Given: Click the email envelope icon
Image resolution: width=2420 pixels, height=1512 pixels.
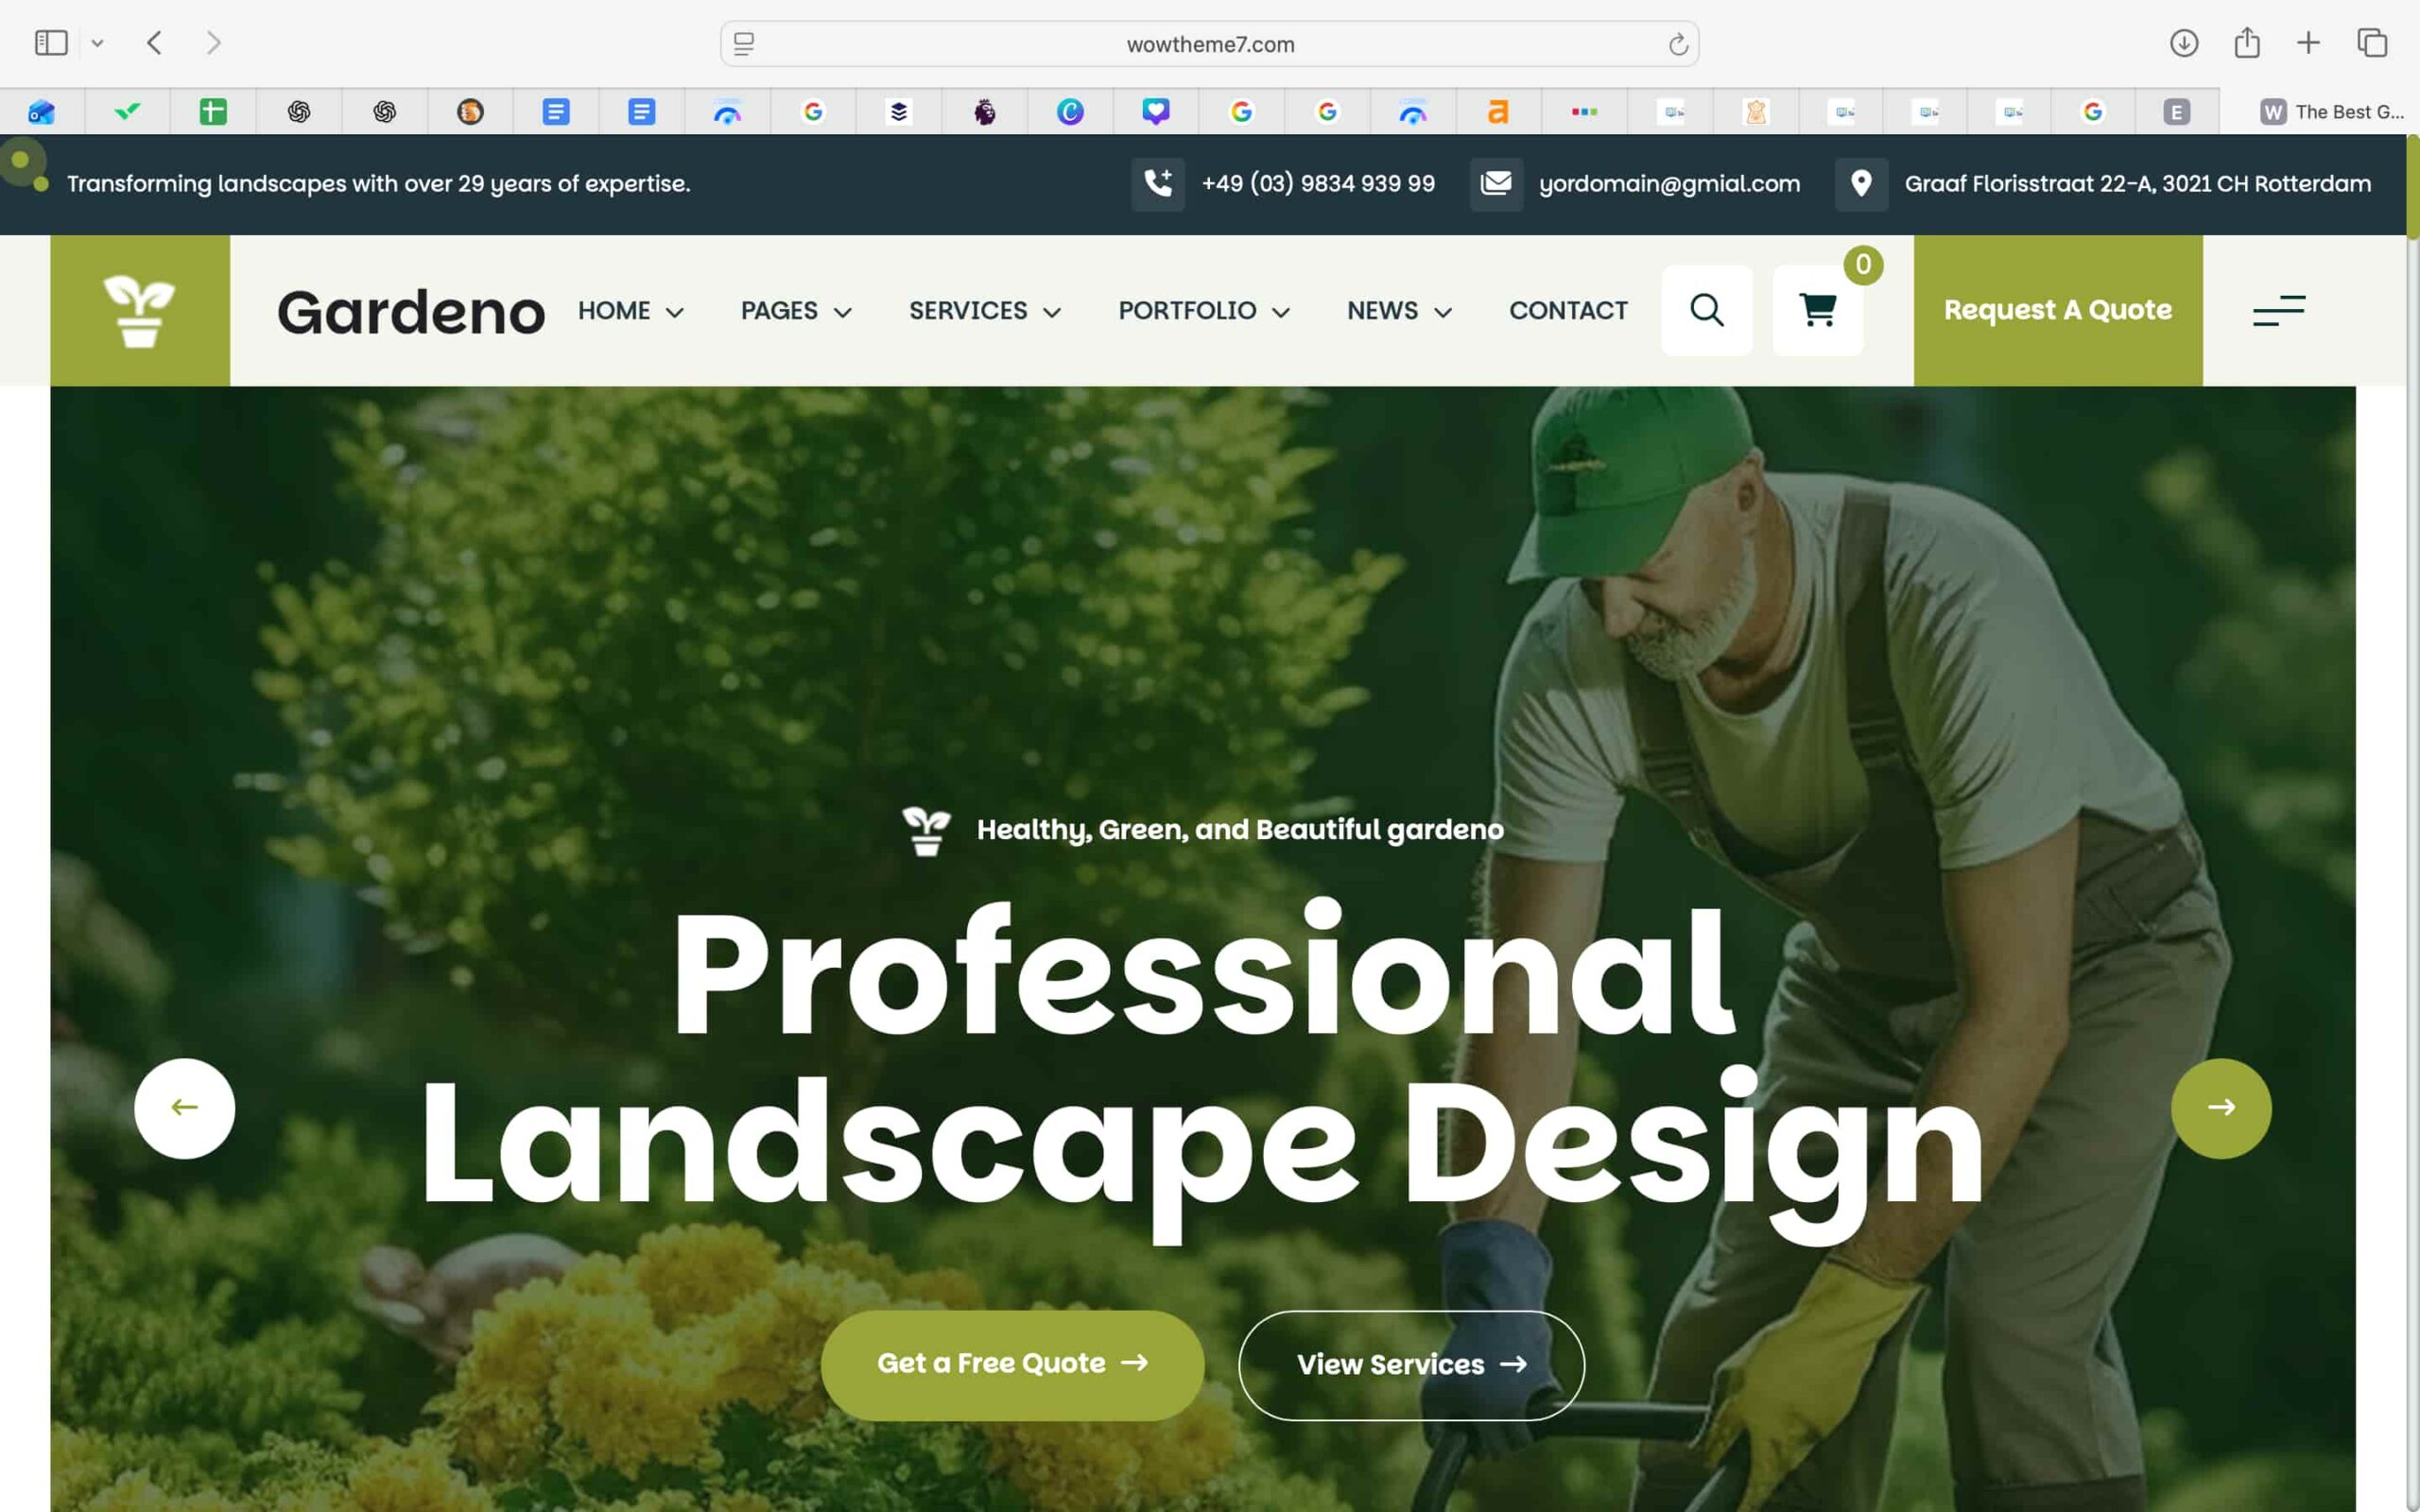Looking at the screenshot, I should click(x=1496, y=183).
